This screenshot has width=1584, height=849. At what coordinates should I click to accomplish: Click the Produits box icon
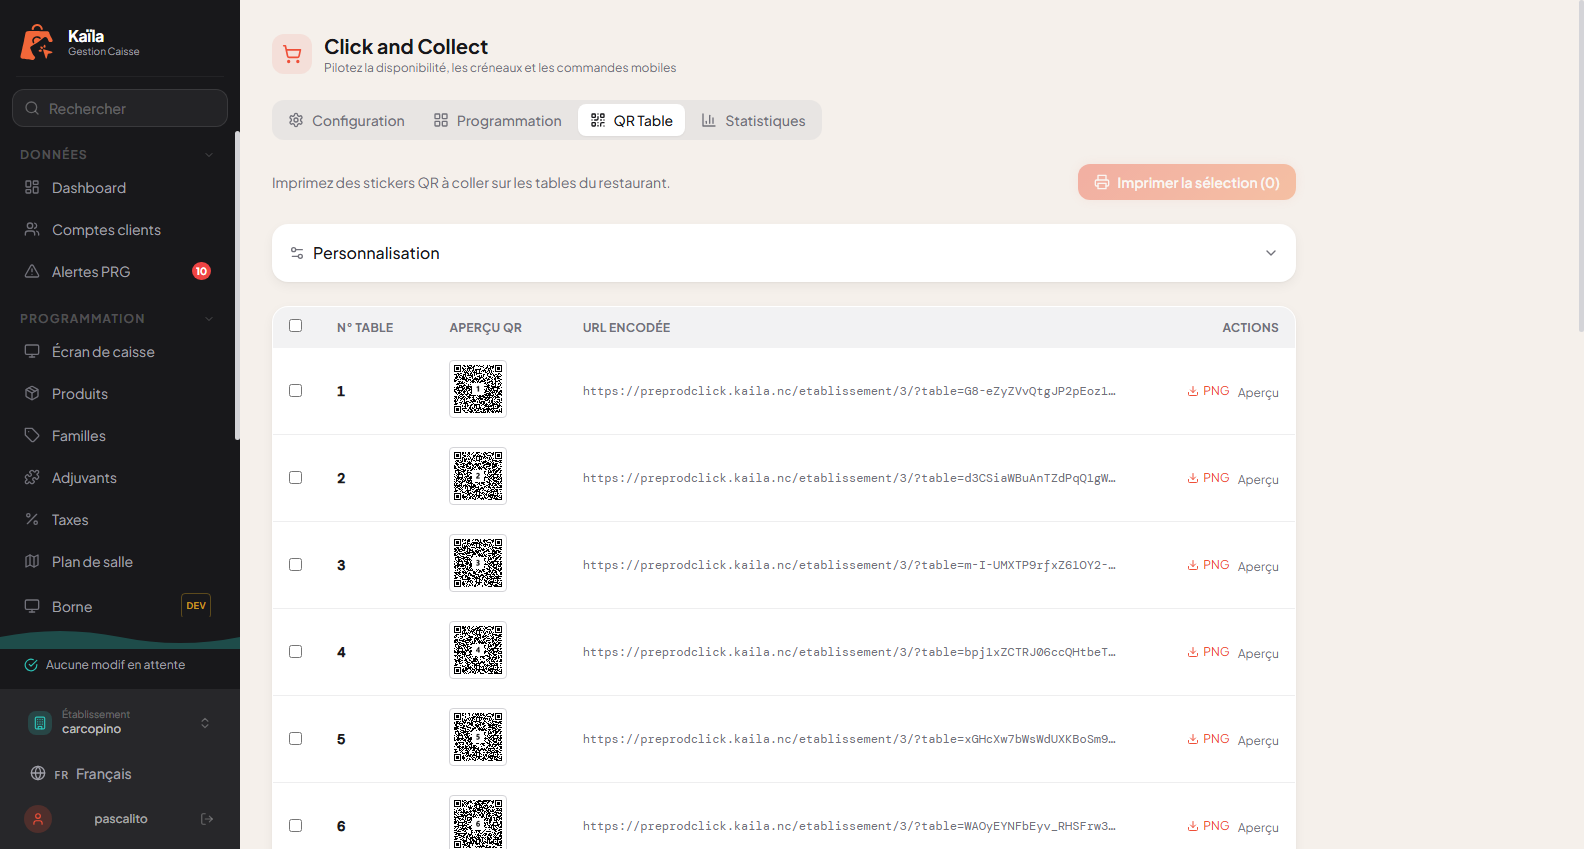click(x=32, y=393)
